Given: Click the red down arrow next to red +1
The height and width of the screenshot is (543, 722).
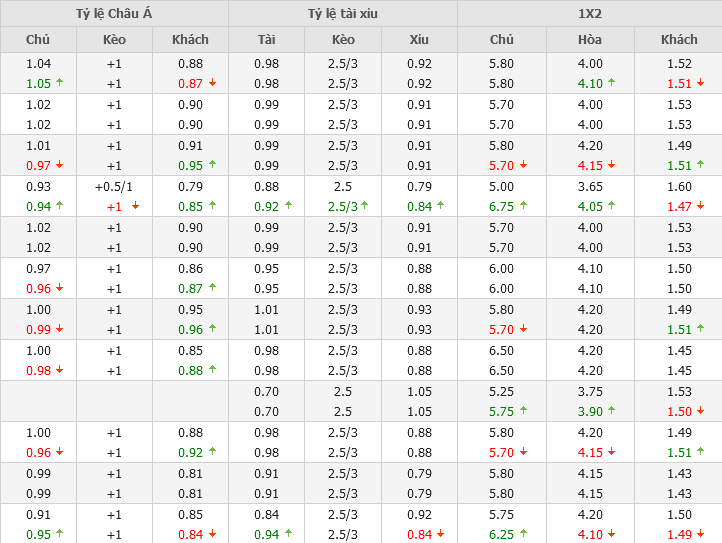Looking at the screenshot, I should coord(135,206).
